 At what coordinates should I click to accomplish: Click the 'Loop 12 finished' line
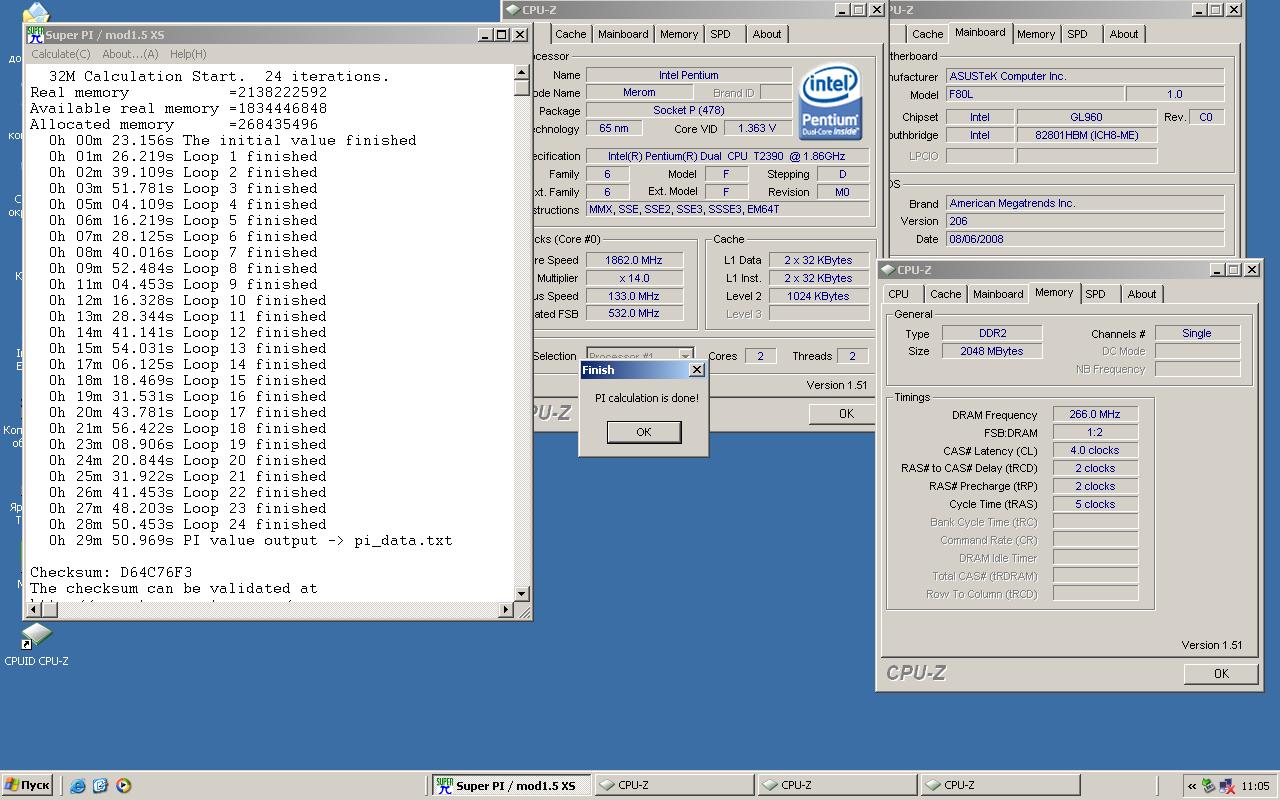189,332
